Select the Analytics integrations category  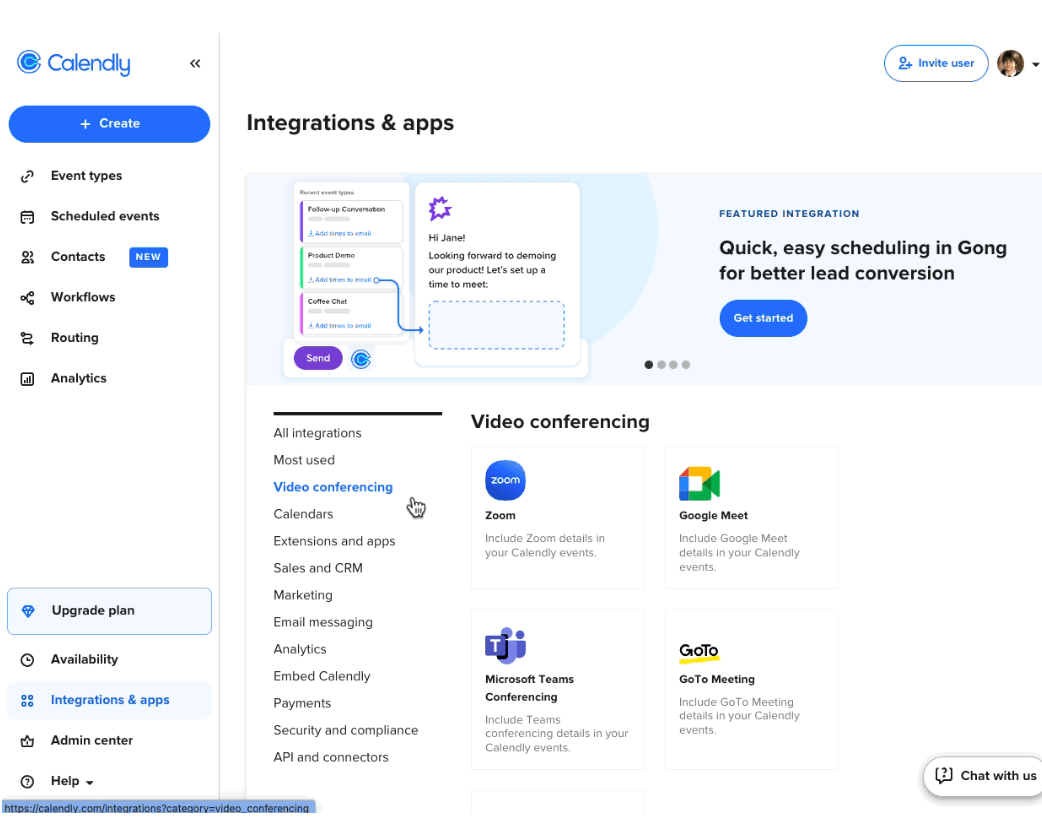(300, 649)
